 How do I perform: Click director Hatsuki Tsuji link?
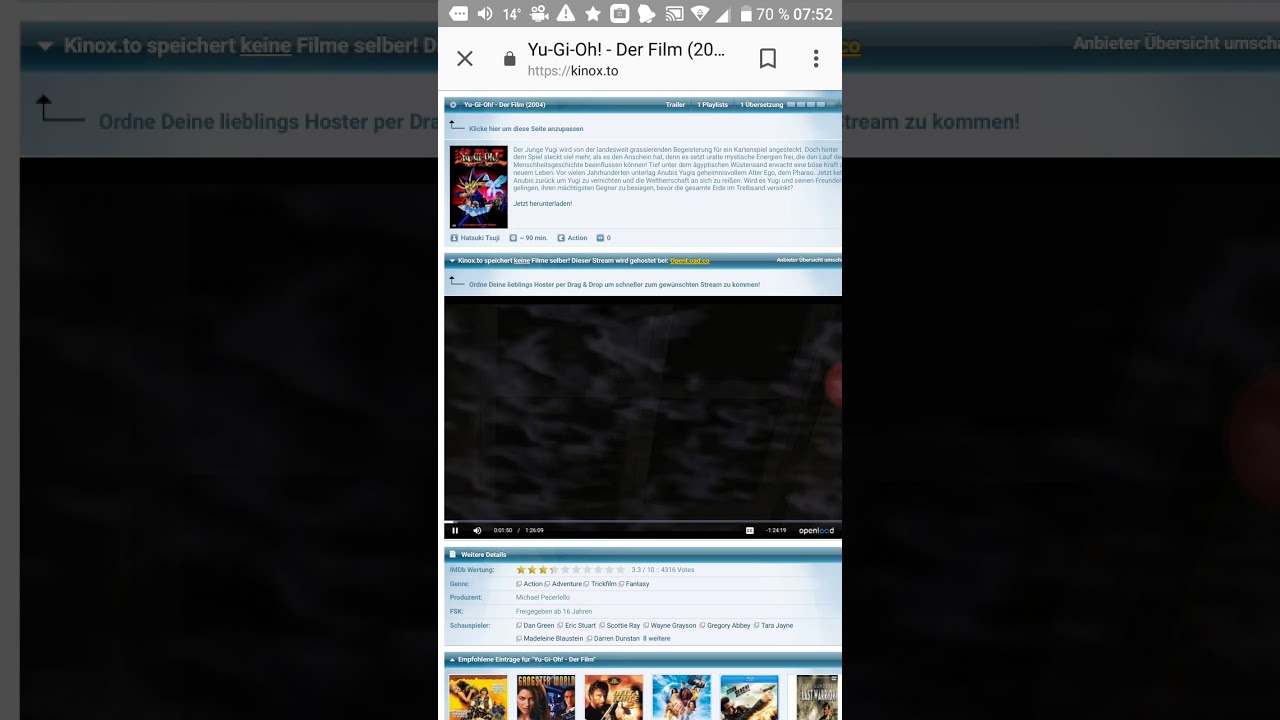(480, 238)
